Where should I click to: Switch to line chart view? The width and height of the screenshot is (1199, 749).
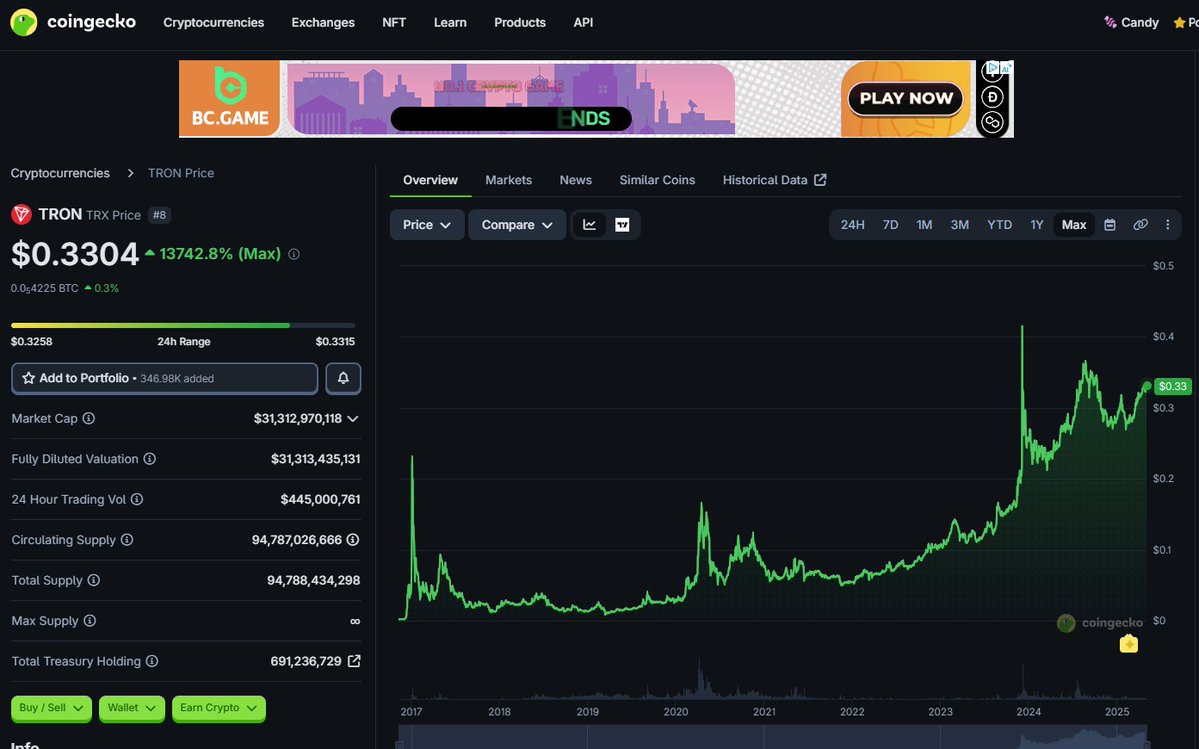coord(590,225)
